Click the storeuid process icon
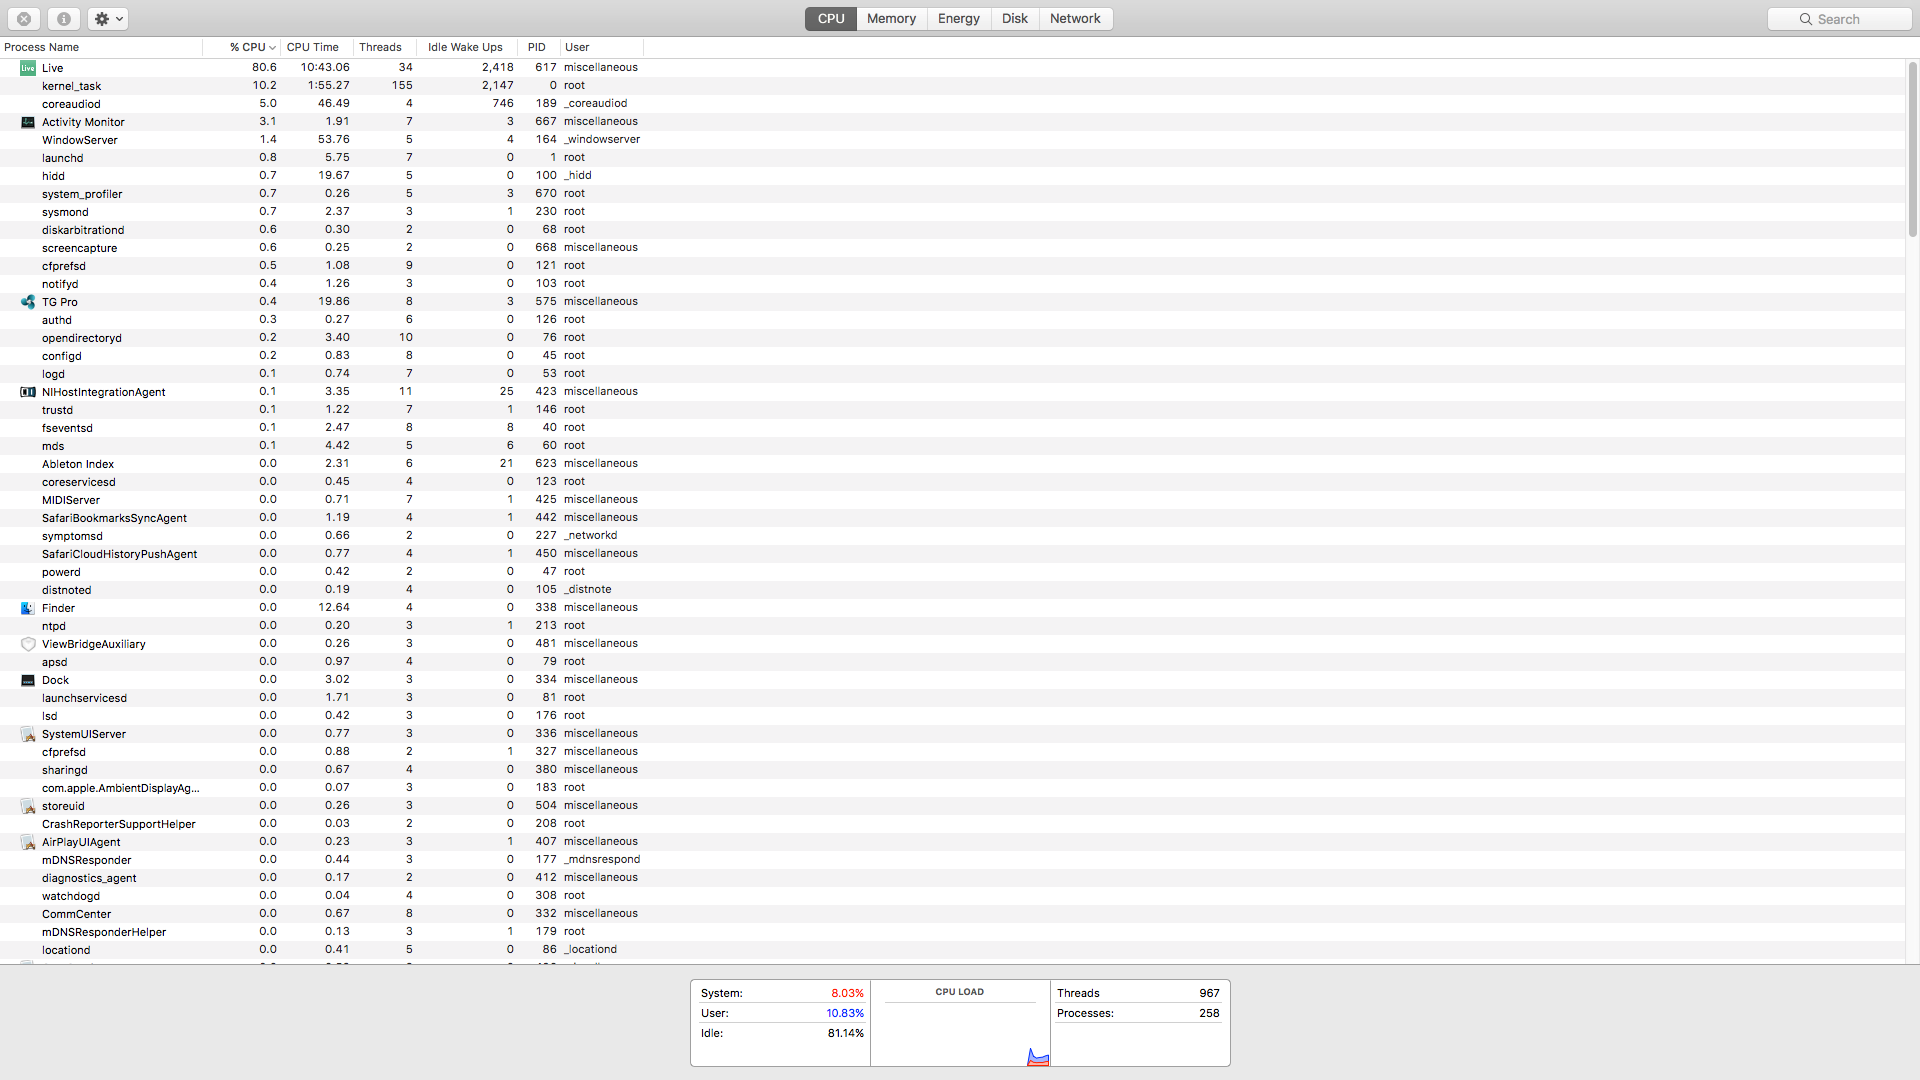Image resolution: width=1920 pixels, height=1080 pixels. [x=28, y=806]
